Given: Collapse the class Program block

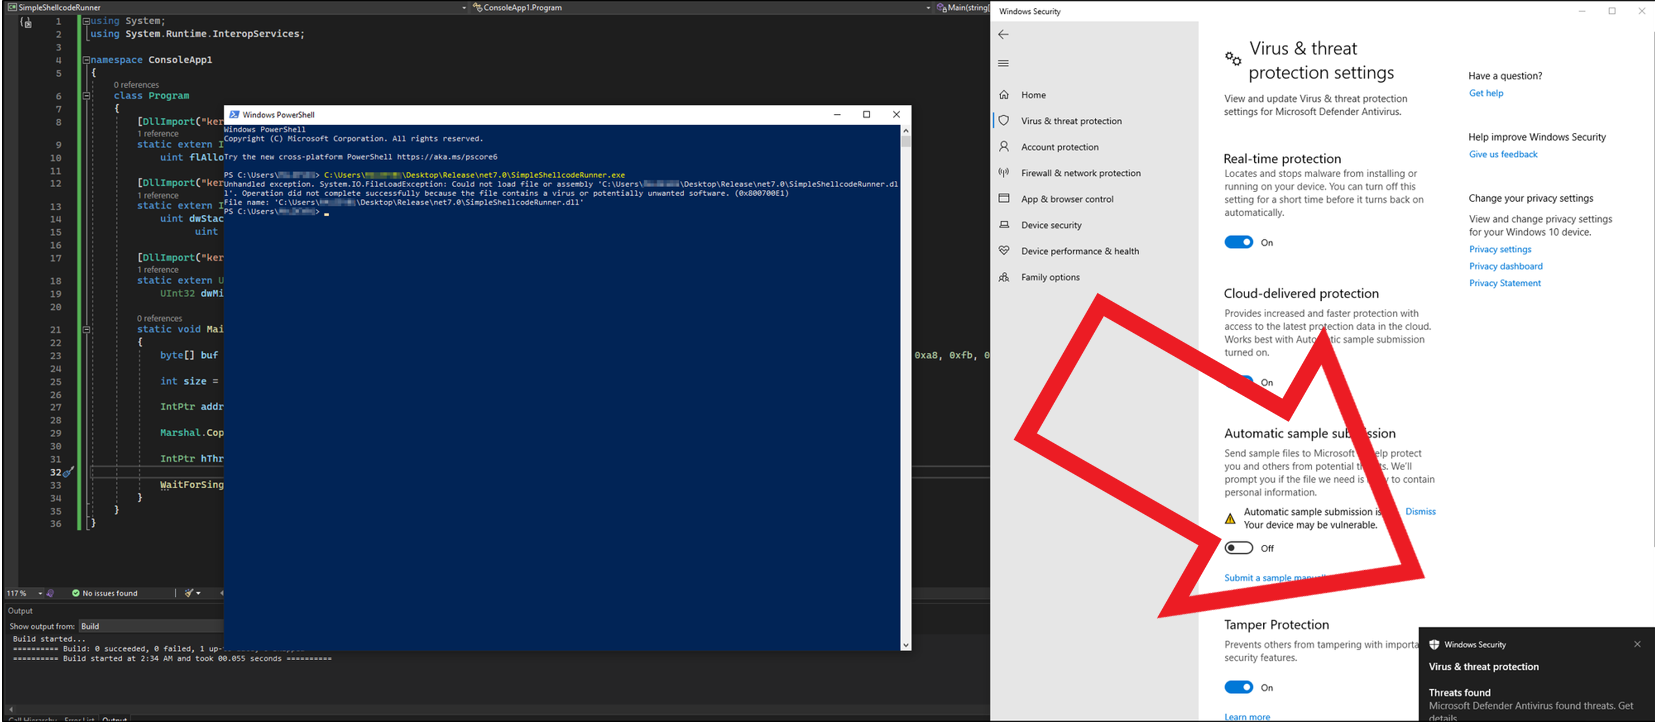Looking at the screenshot, I should click(x=86, y=96).
